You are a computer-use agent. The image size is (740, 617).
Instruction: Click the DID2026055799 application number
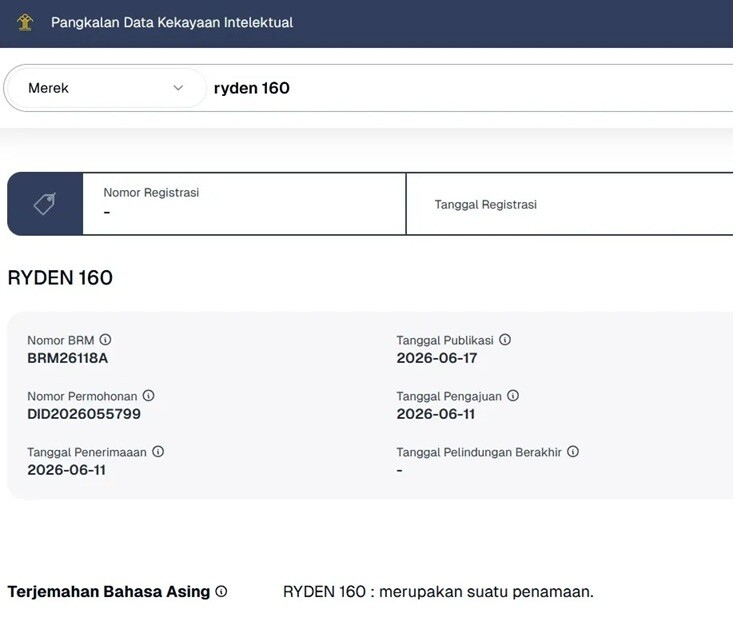84,414
